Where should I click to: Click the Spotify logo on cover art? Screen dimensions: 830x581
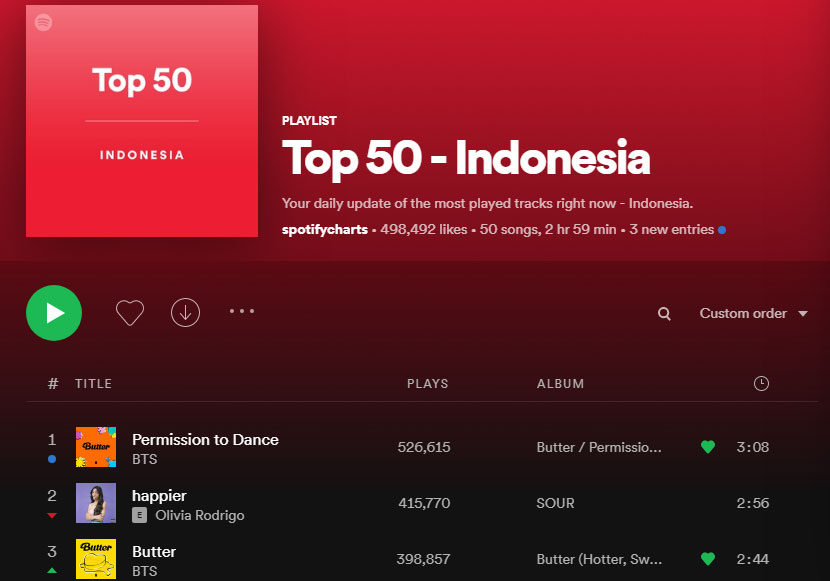(43, 23)
